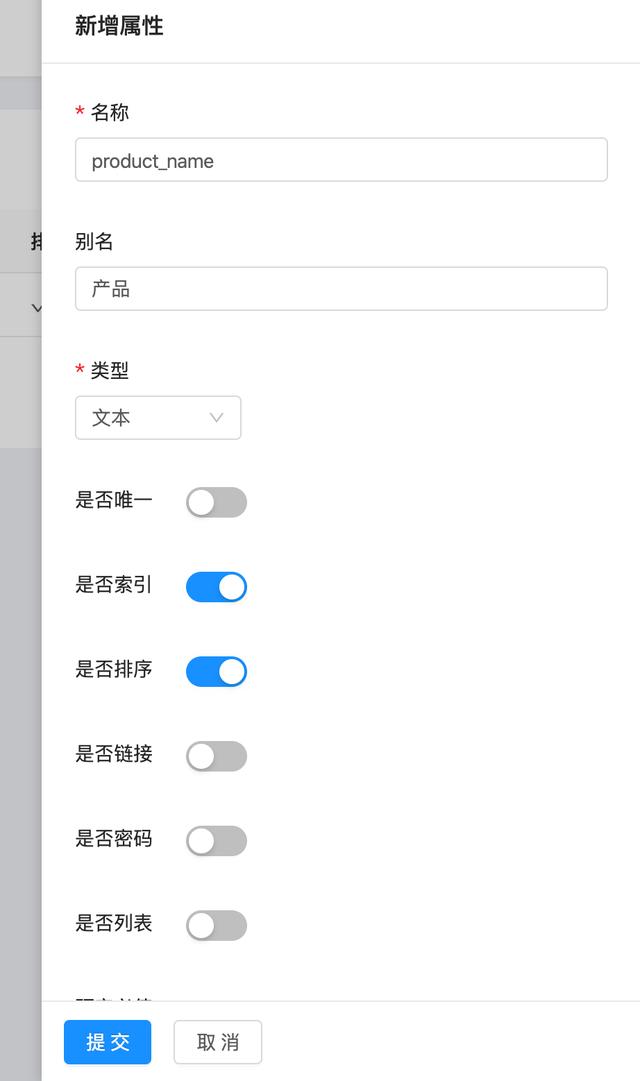
Task: Turn on the 是否列表 switch
Action: [x=216, y=925]
